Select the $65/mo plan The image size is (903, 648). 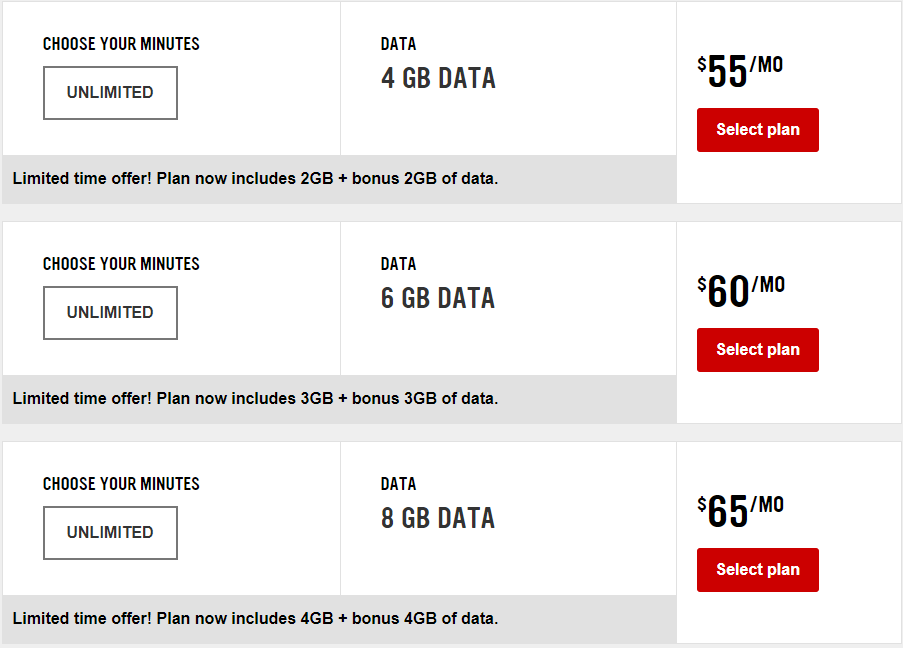click(757, 570)
